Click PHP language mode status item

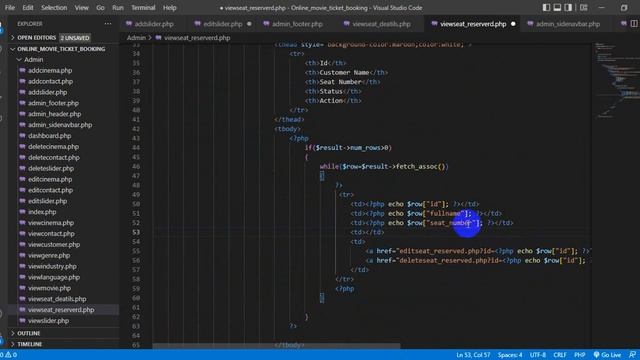coord(580,355)
